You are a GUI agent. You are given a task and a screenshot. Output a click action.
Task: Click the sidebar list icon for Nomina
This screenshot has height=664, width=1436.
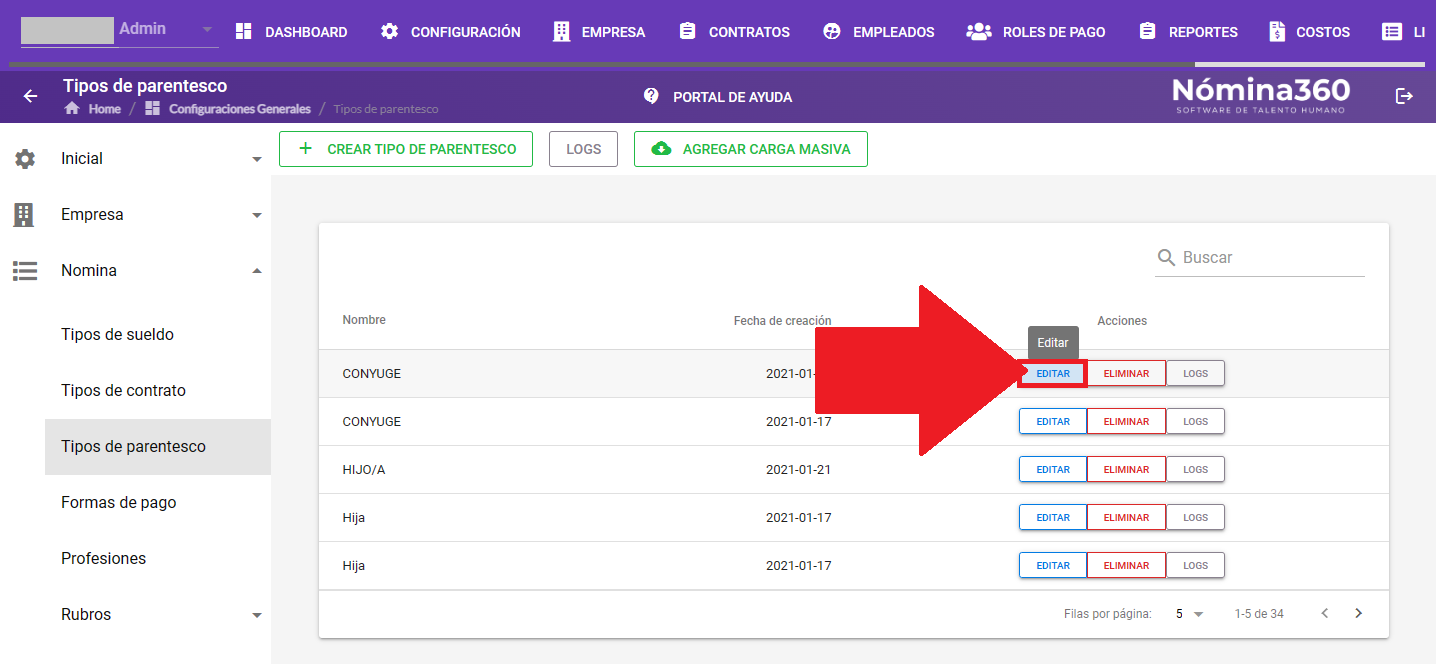click(x=24, y=270)
